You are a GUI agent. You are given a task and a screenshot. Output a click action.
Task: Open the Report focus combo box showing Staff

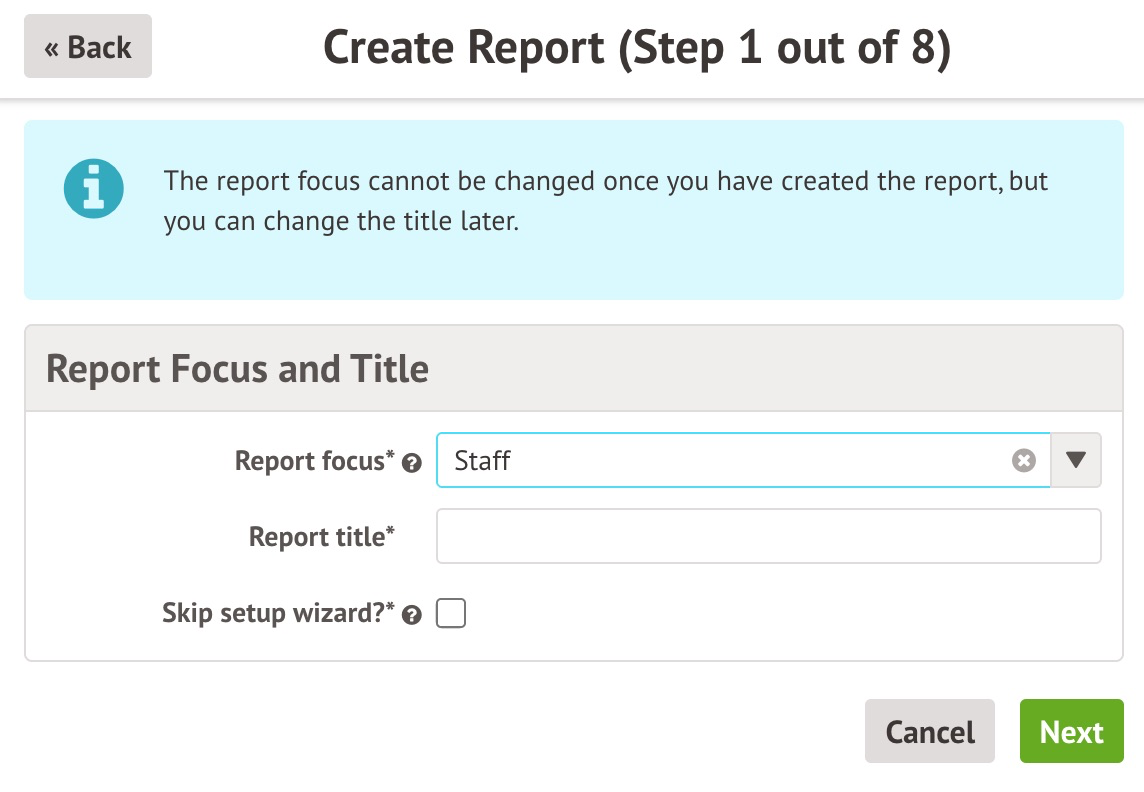click(730, 460)
